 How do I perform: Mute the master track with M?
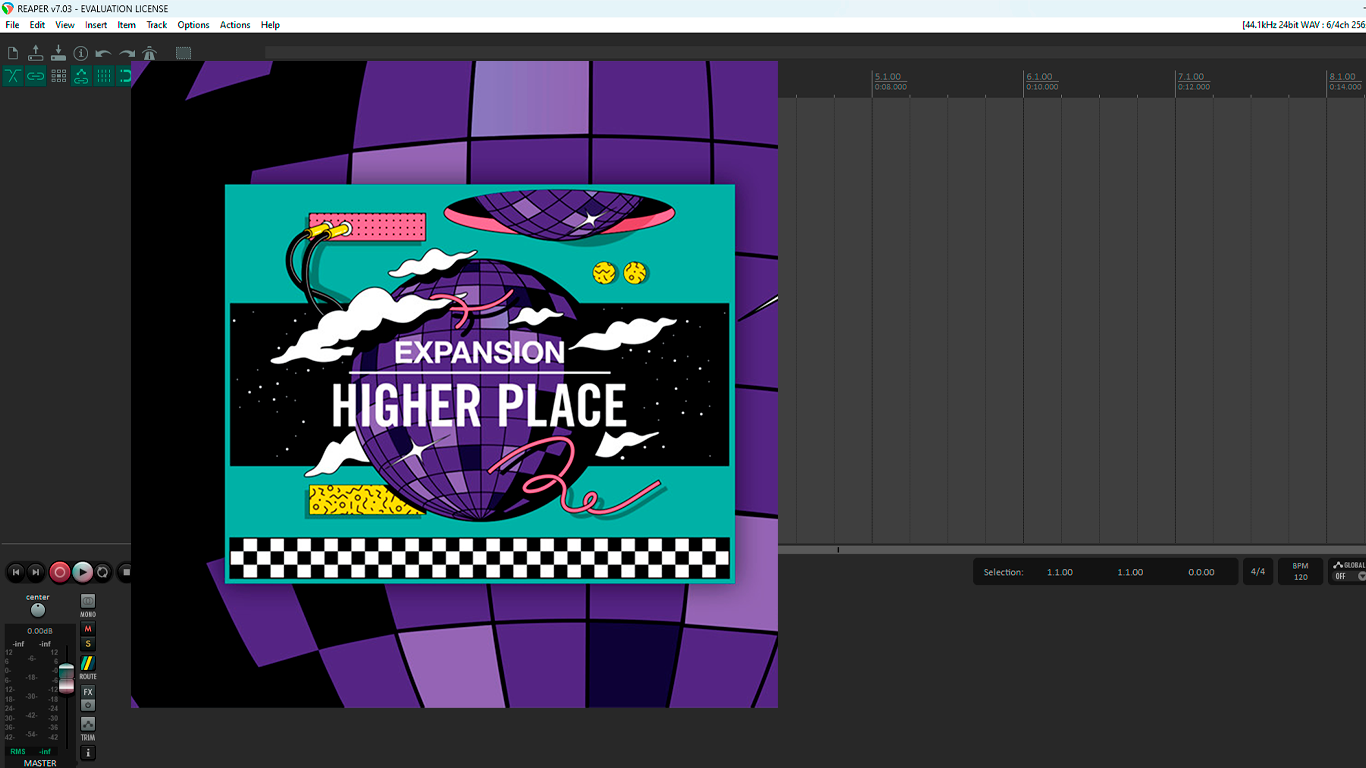pos(88,629)
